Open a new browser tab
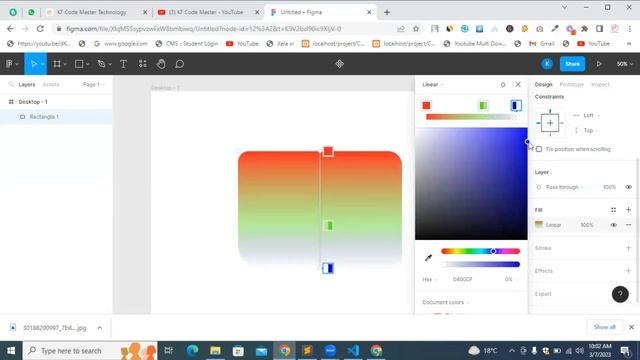This screenshot has height=360, width=640. click(x=387, y=12)
